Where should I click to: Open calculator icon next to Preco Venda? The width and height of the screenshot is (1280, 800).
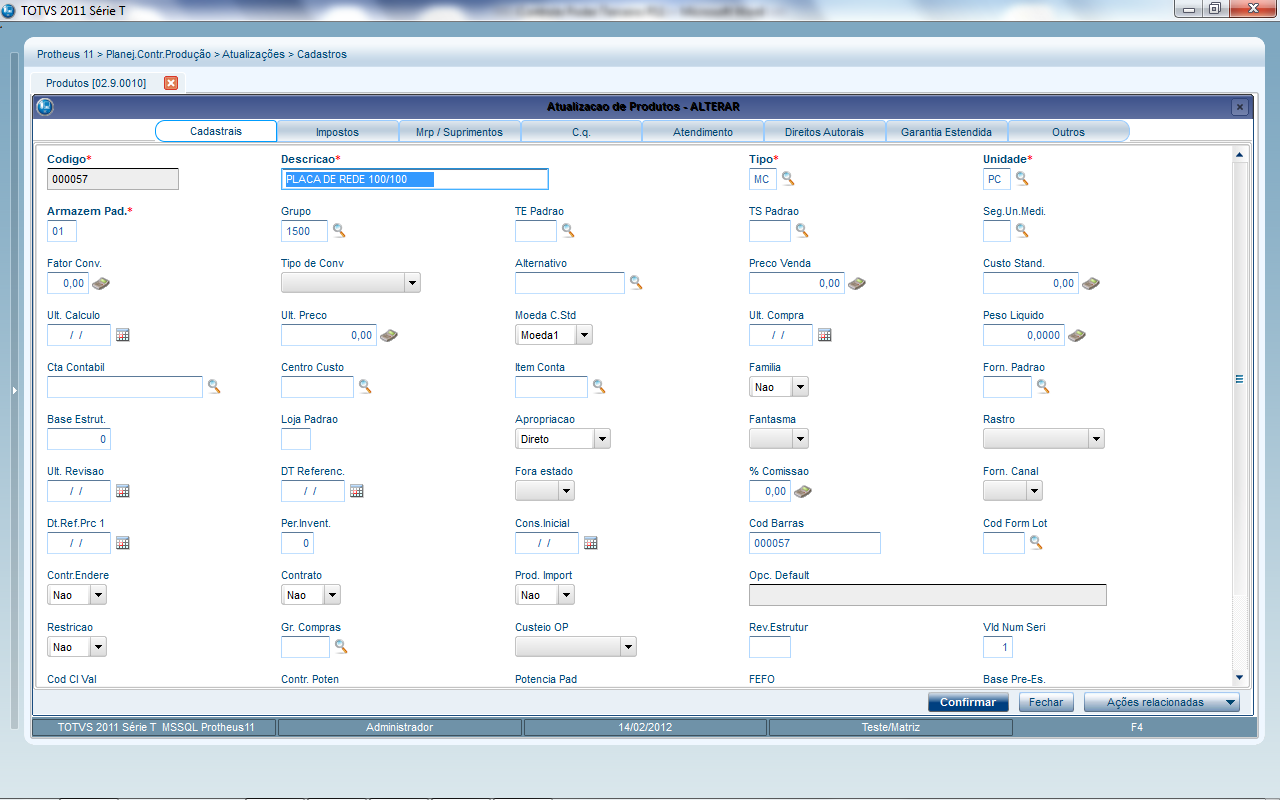pos(857,283)
